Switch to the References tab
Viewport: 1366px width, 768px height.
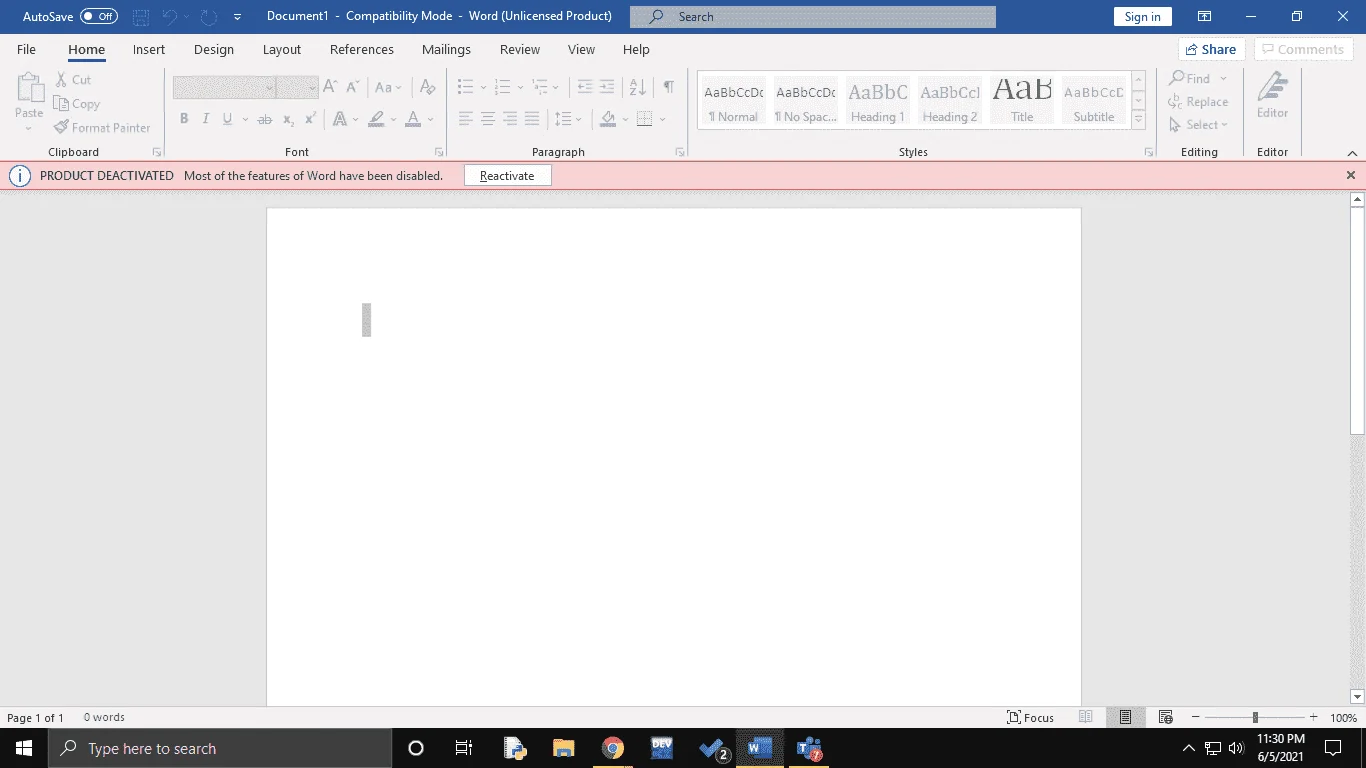[362, 49]
